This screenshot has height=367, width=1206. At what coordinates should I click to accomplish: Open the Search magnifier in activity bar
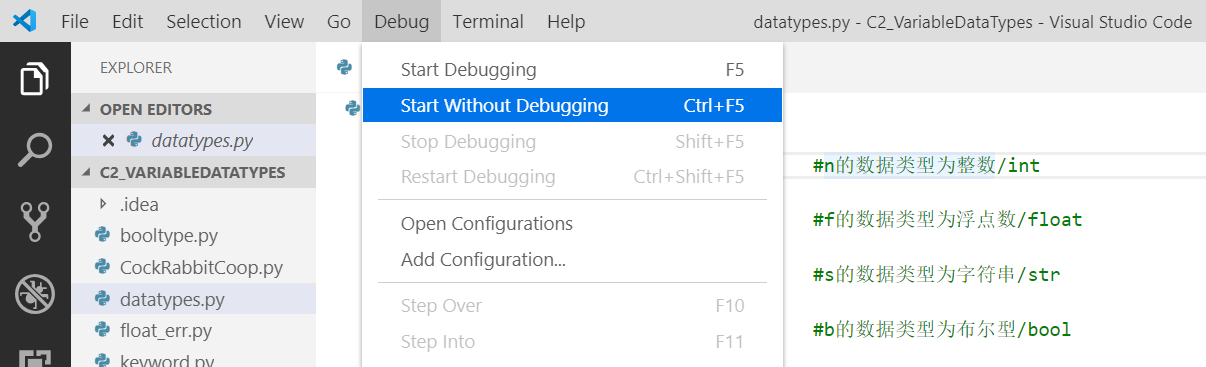[x=35, y=150]
